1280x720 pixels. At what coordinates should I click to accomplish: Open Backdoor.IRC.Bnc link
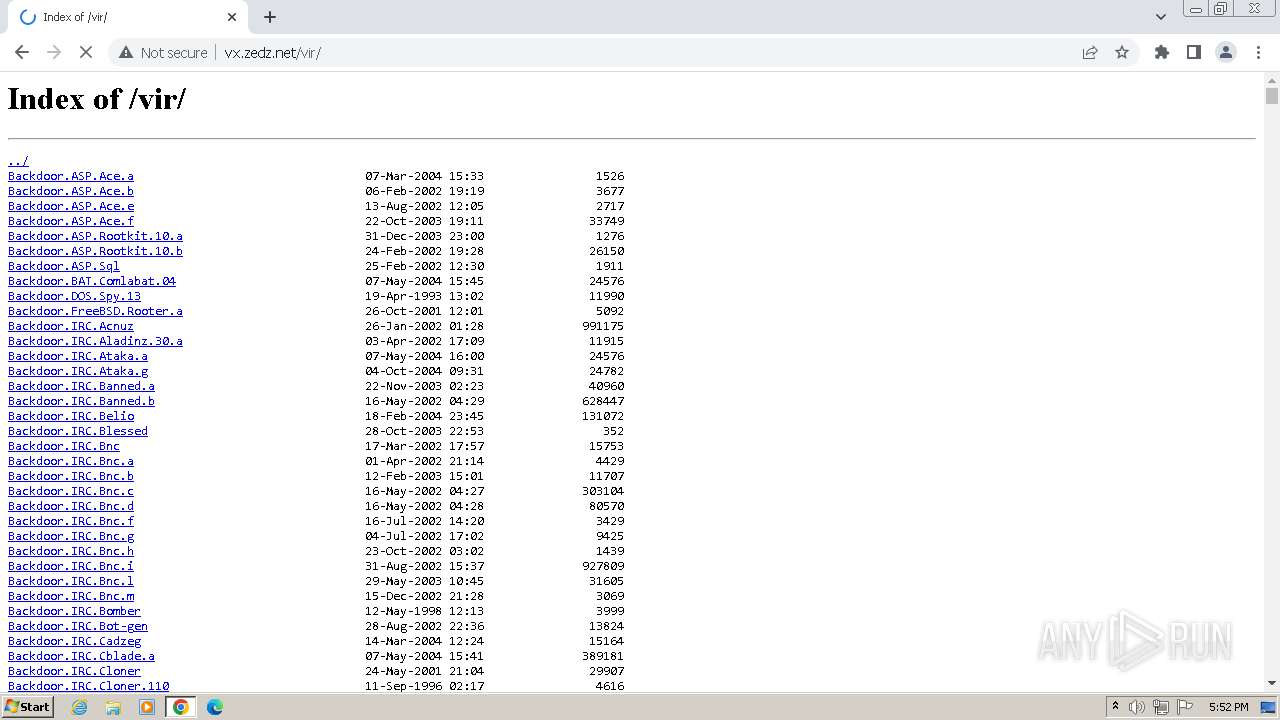coord(64,446)
